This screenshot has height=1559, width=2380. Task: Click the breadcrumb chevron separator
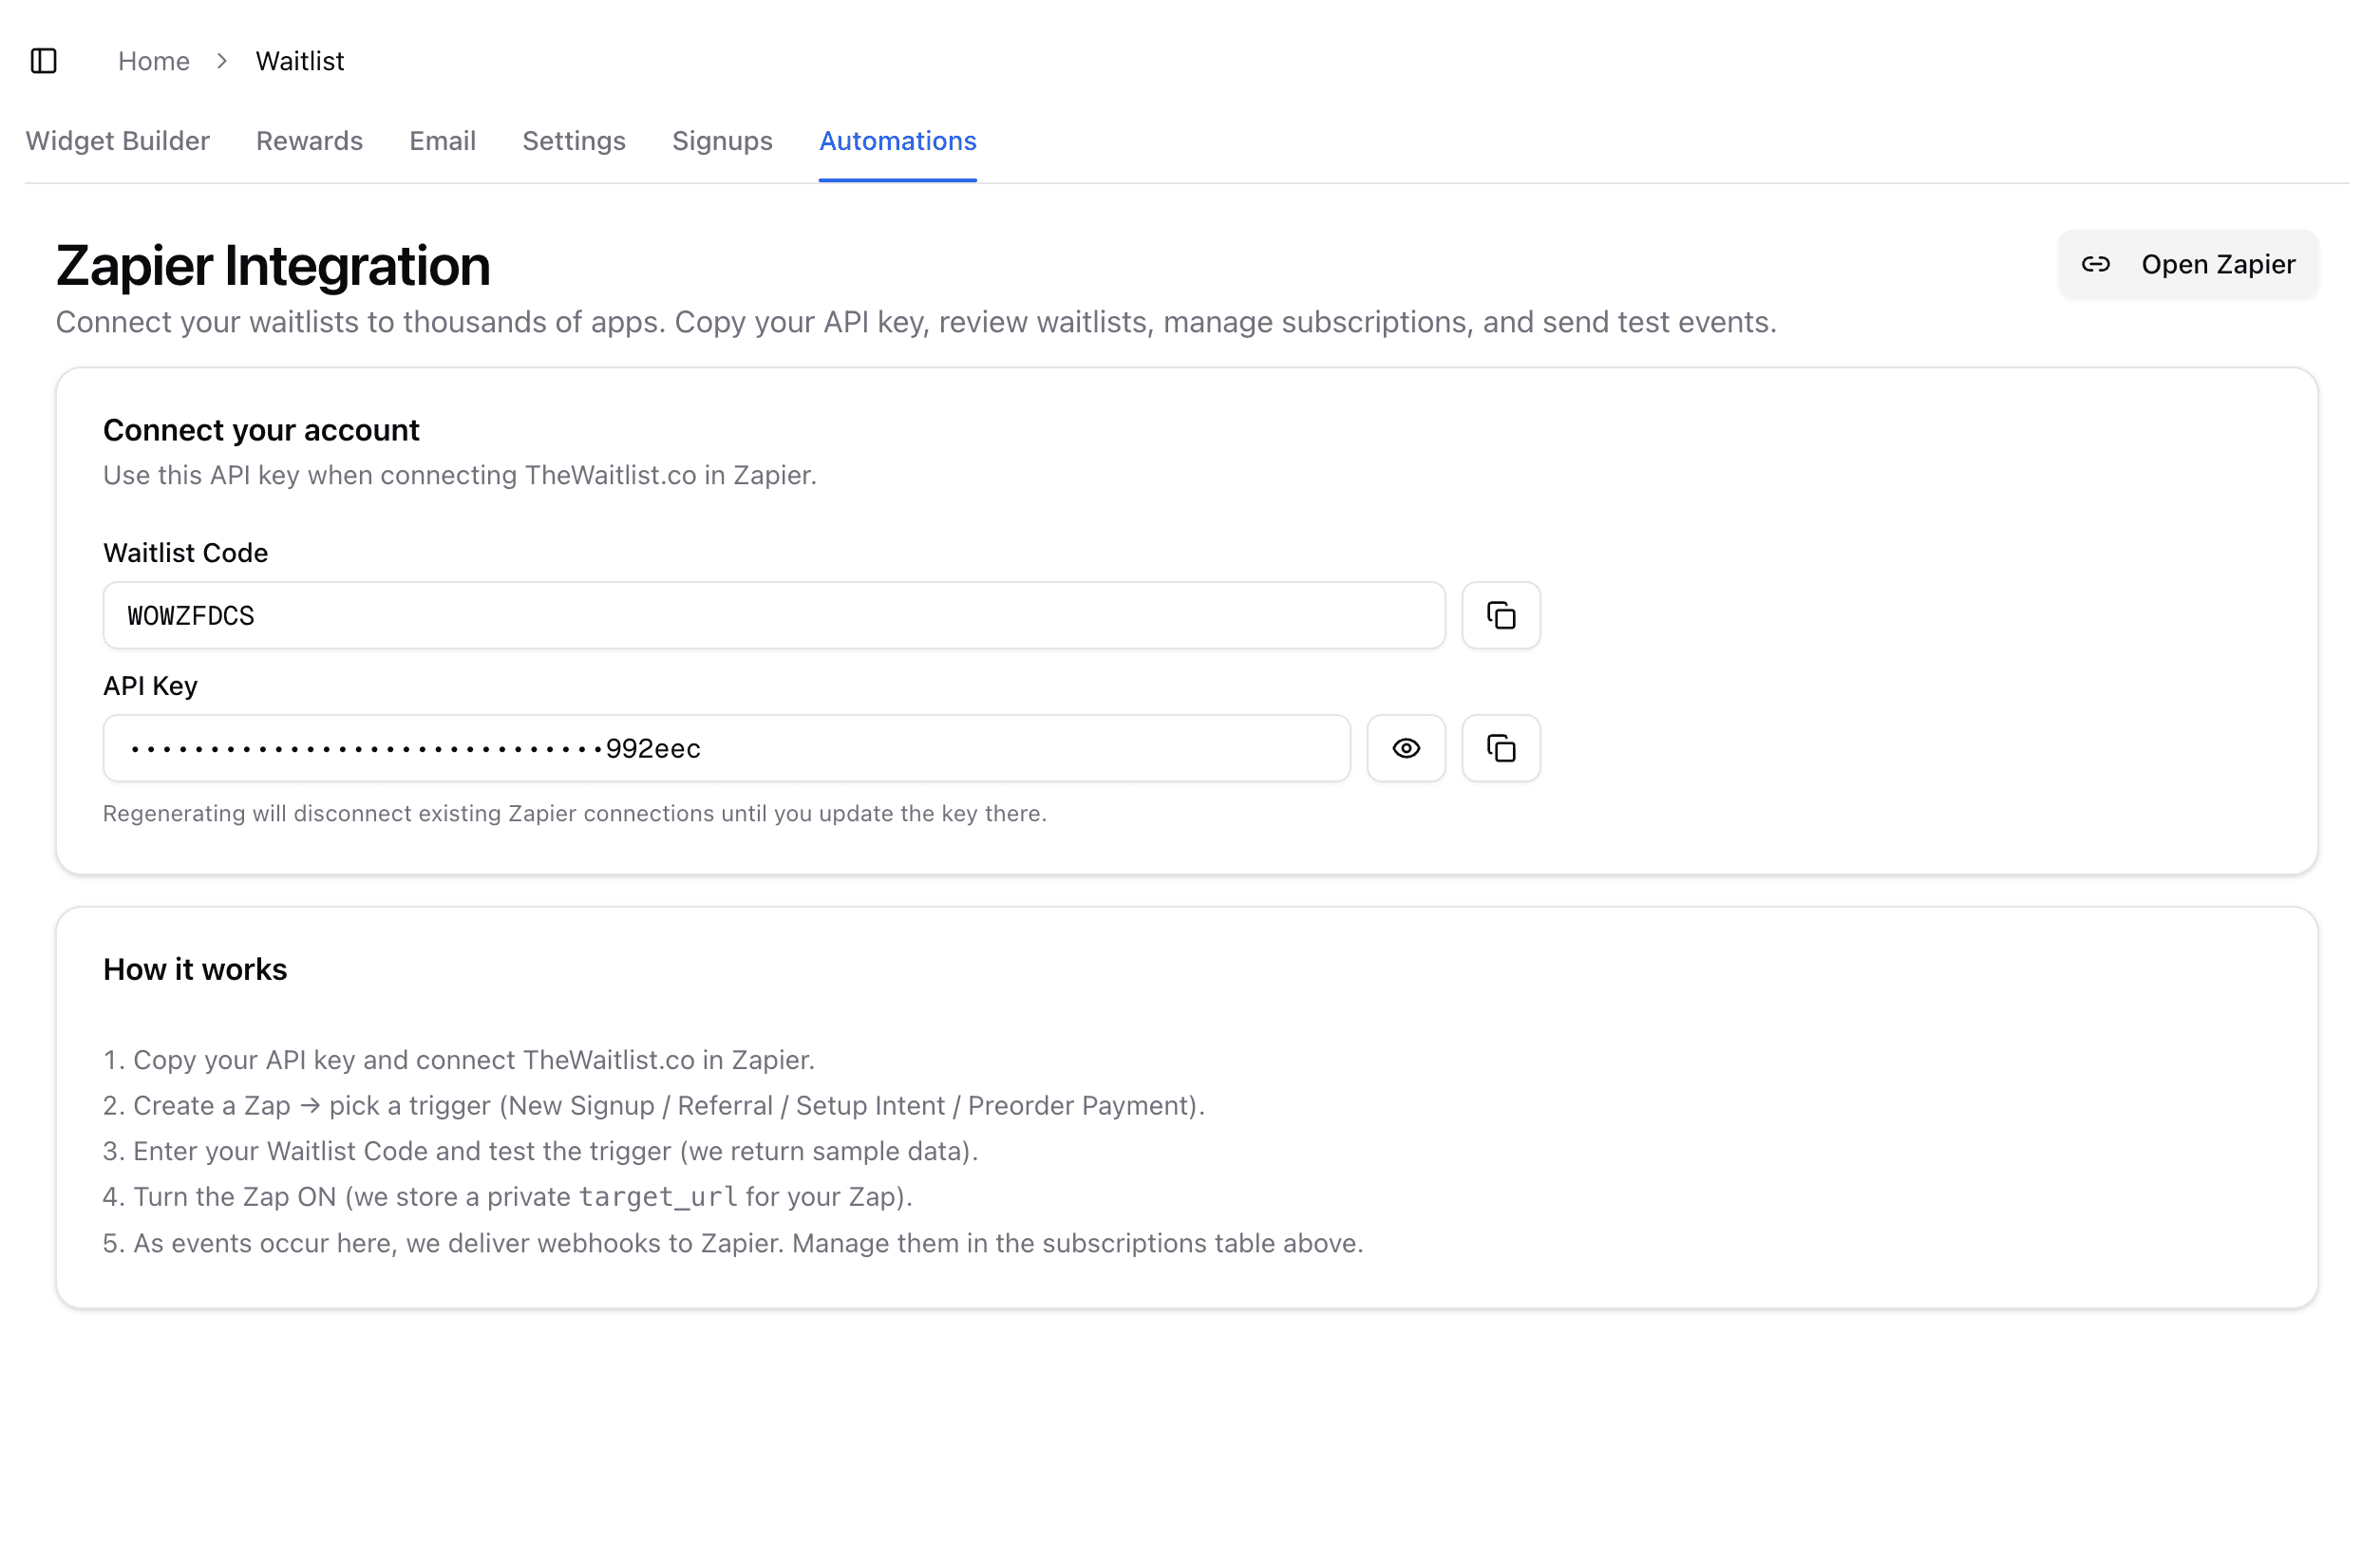coord(222,61)
